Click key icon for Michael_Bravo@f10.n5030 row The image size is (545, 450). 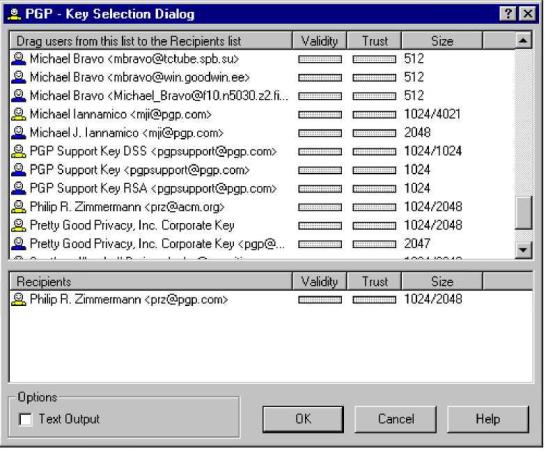pos(18,96)
